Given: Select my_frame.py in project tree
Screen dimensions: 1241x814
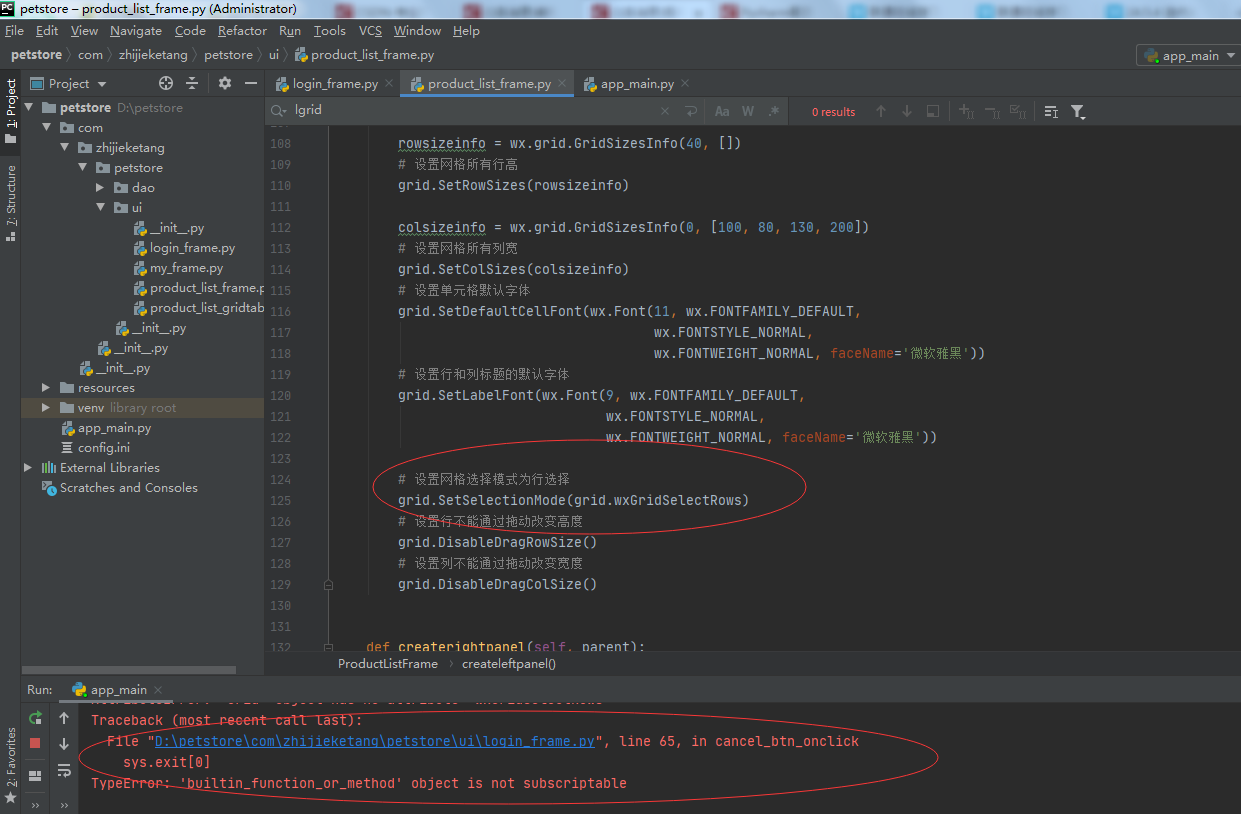Looking at the screenshot, I should click(x=186, y=267).
